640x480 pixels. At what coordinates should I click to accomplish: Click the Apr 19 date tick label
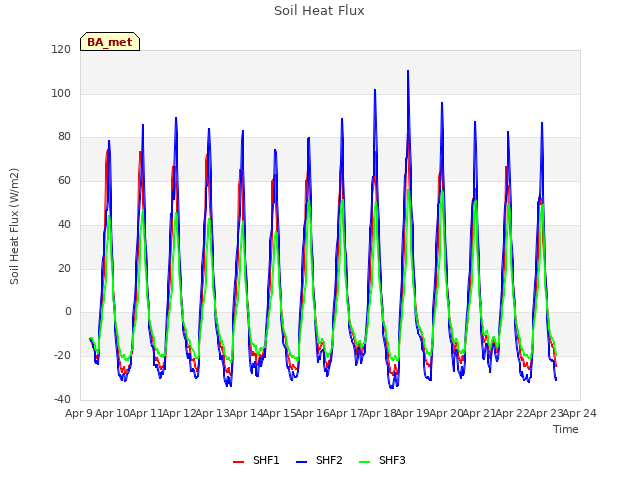point(412,413)
